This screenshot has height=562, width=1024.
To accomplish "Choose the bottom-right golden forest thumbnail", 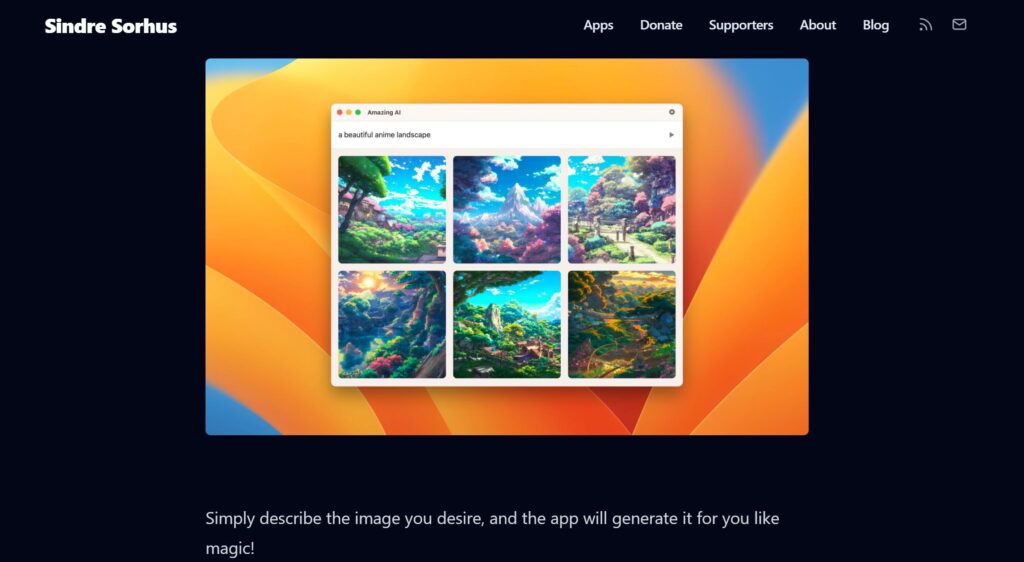I will 621,324.
